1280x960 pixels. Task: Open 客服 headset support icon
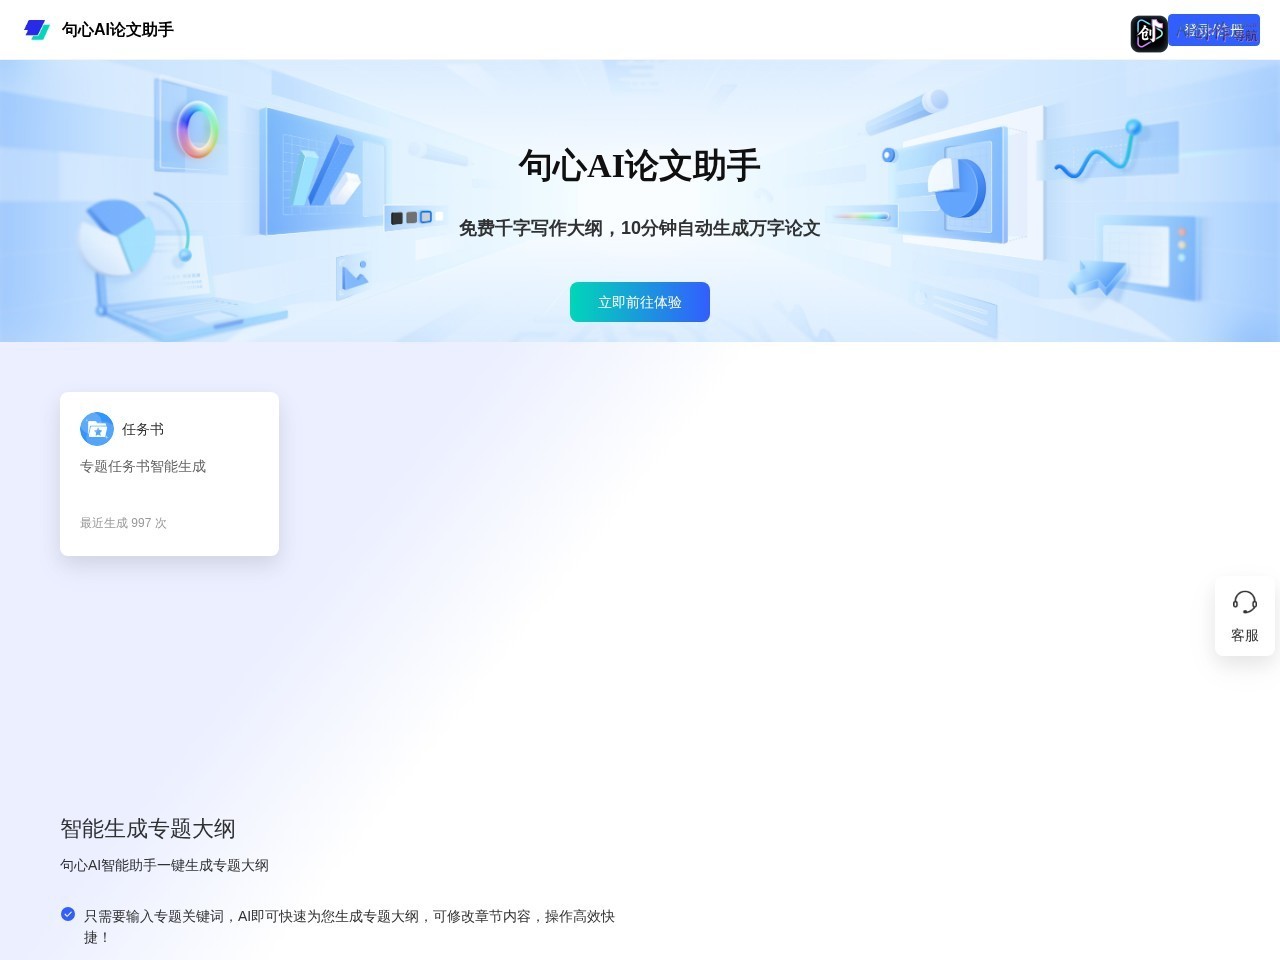pyautogui.click(x=1245, y=602)
